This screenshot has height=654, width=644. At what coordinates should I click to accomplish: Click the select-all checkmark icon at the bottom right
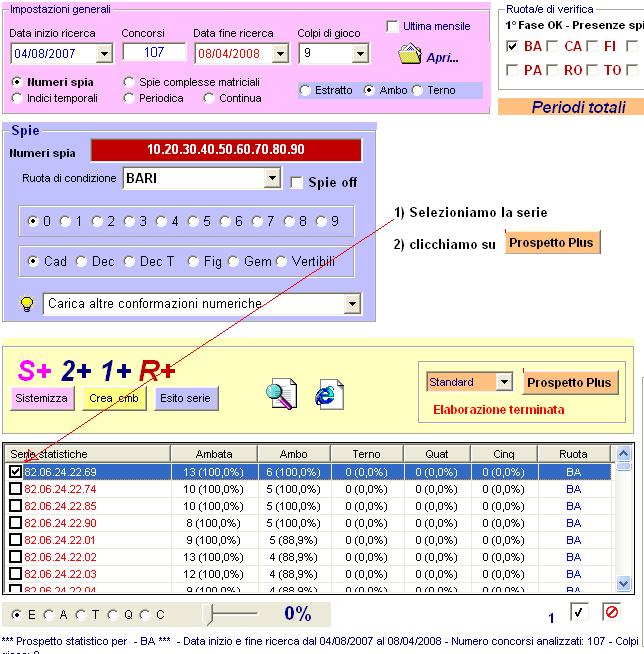coord(579,612)
